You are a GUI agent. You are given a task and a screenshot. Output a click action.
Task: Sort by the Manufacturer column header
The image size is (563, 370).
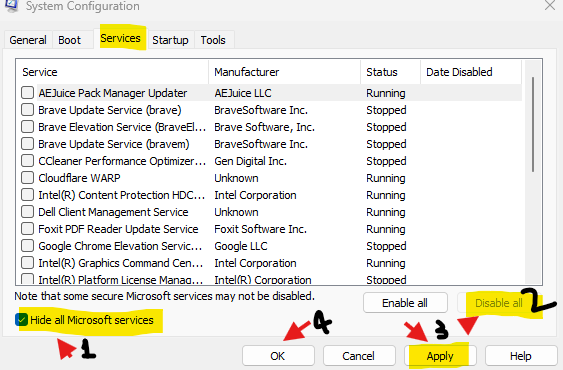(284, 72)
